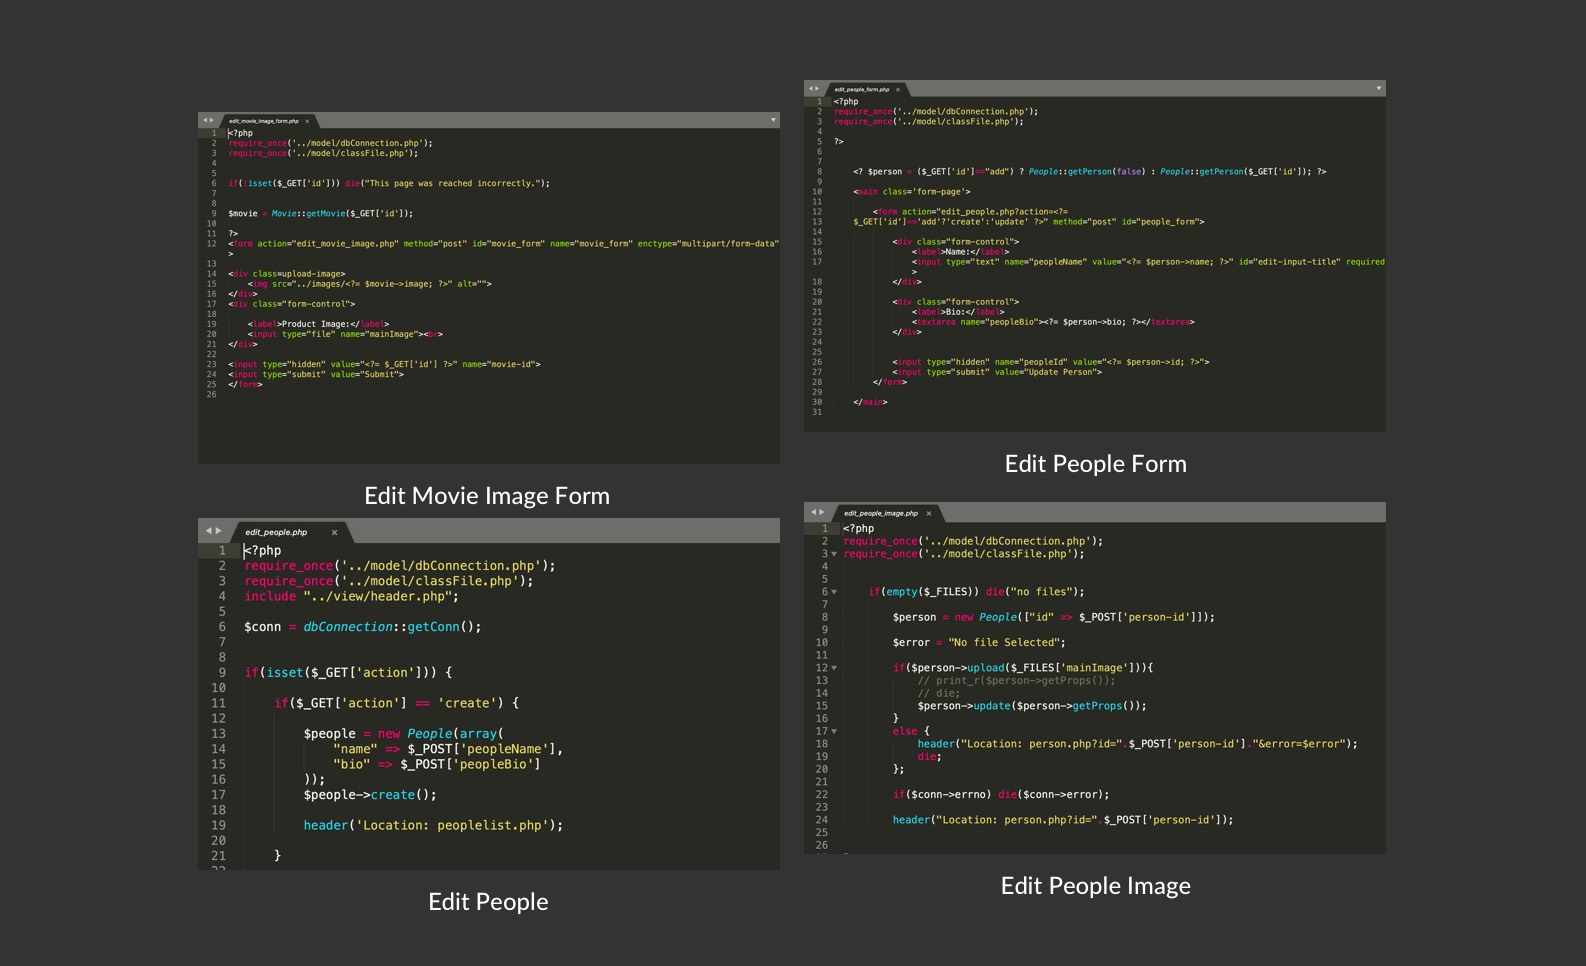This screenshot has width=1586, height=966.
Task: Click the back arrow in edit_movie_image_form panel
Action: (x=205, y=120)
